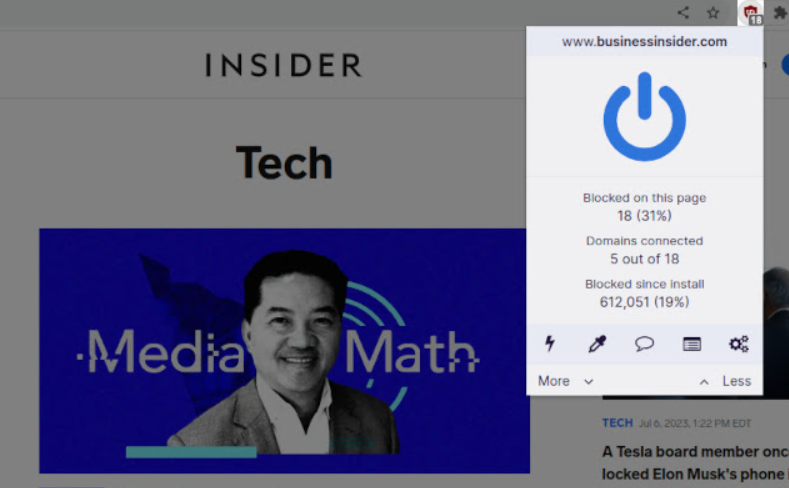This screenshot has width=789, height=488.
Task: Open the MediaMath featured article image
Action: [x=284, y=351]
